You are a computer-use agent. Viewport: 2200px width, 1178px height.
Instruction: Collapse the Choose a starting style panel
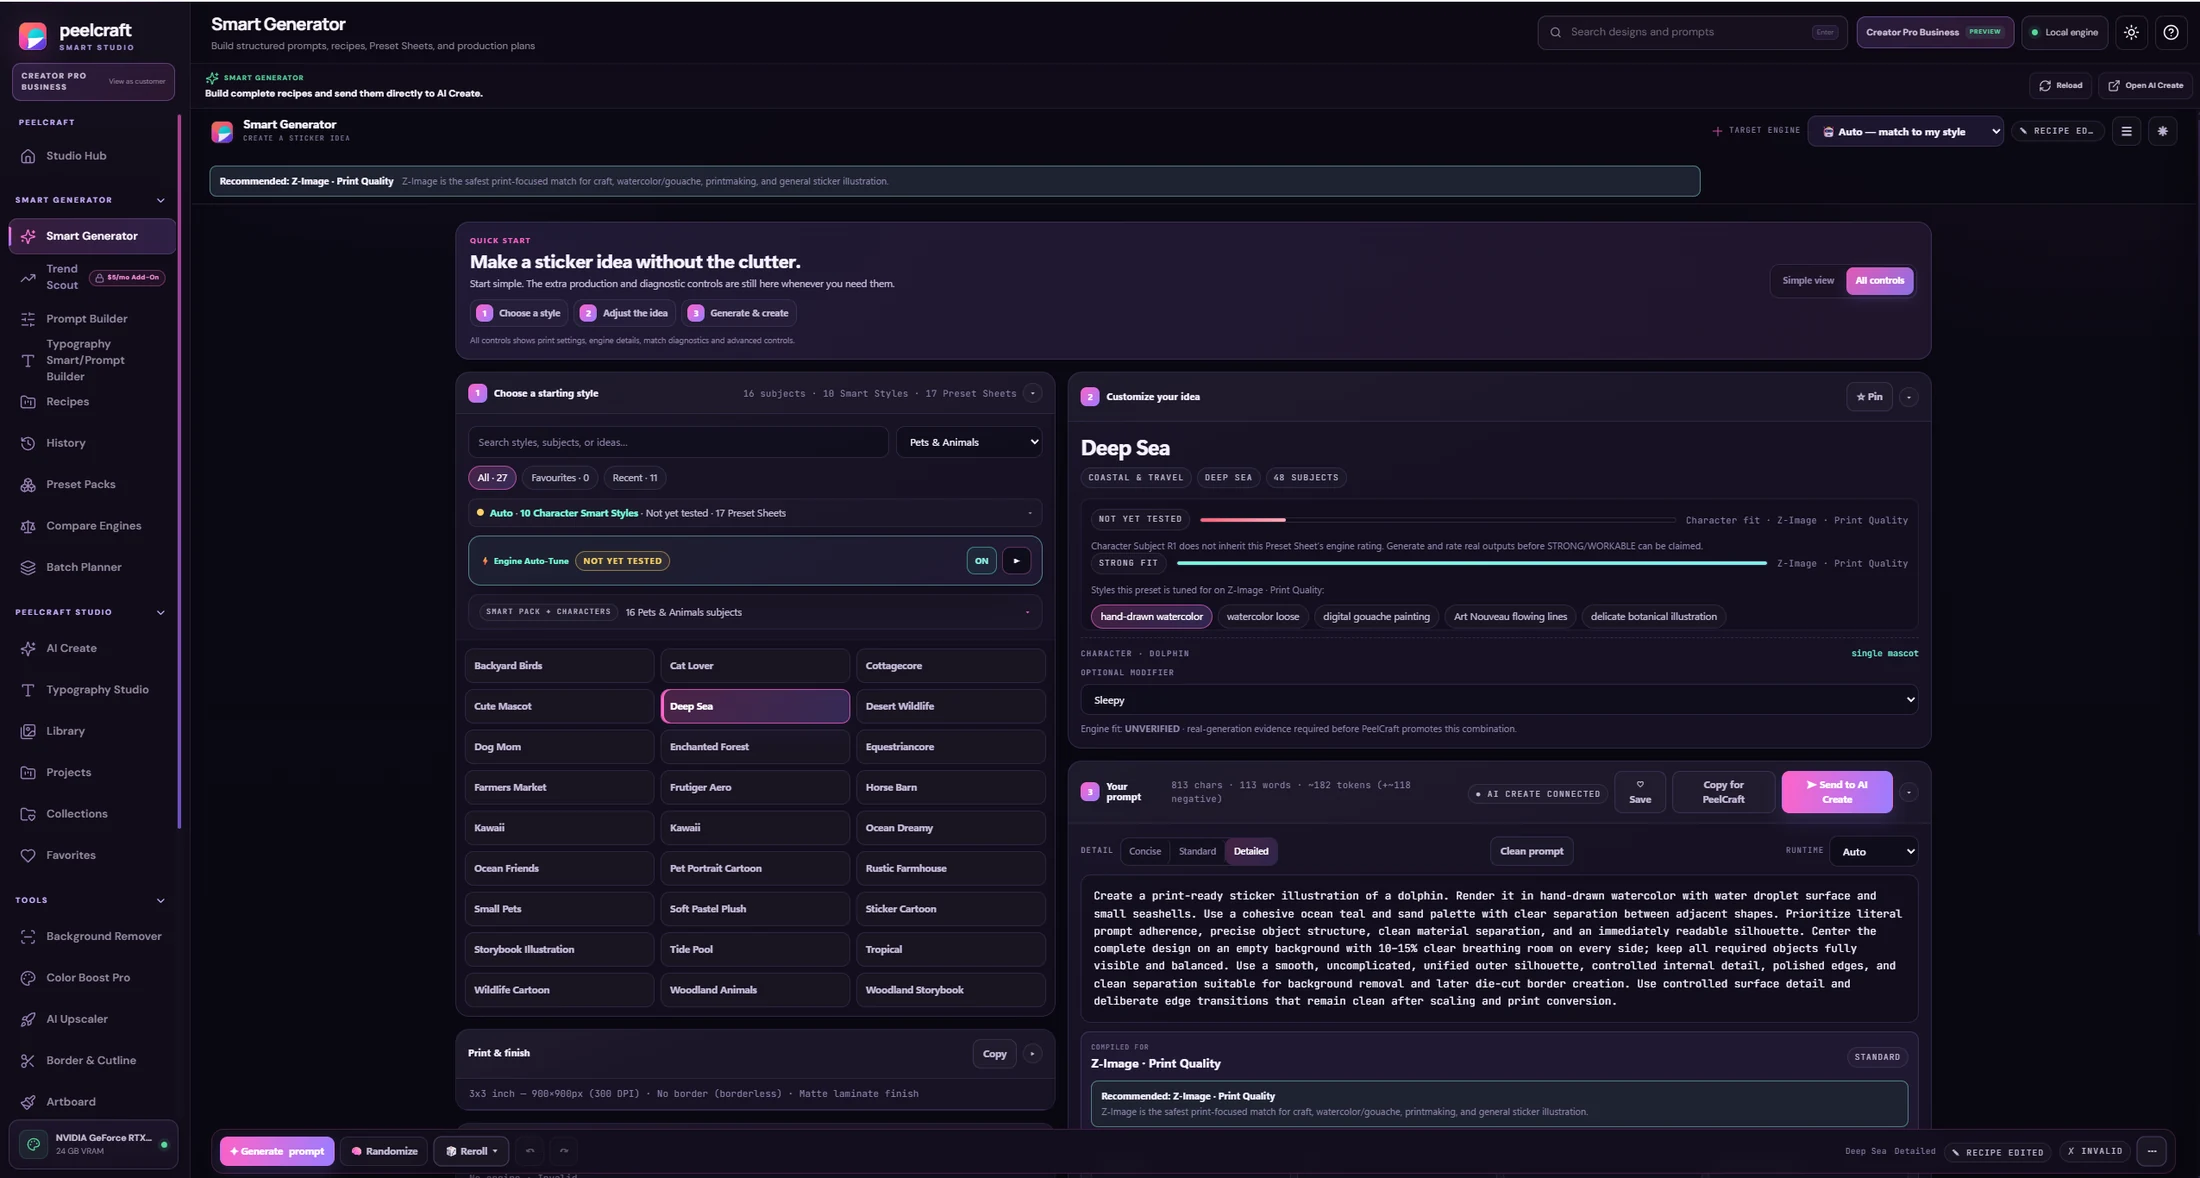1032,393
